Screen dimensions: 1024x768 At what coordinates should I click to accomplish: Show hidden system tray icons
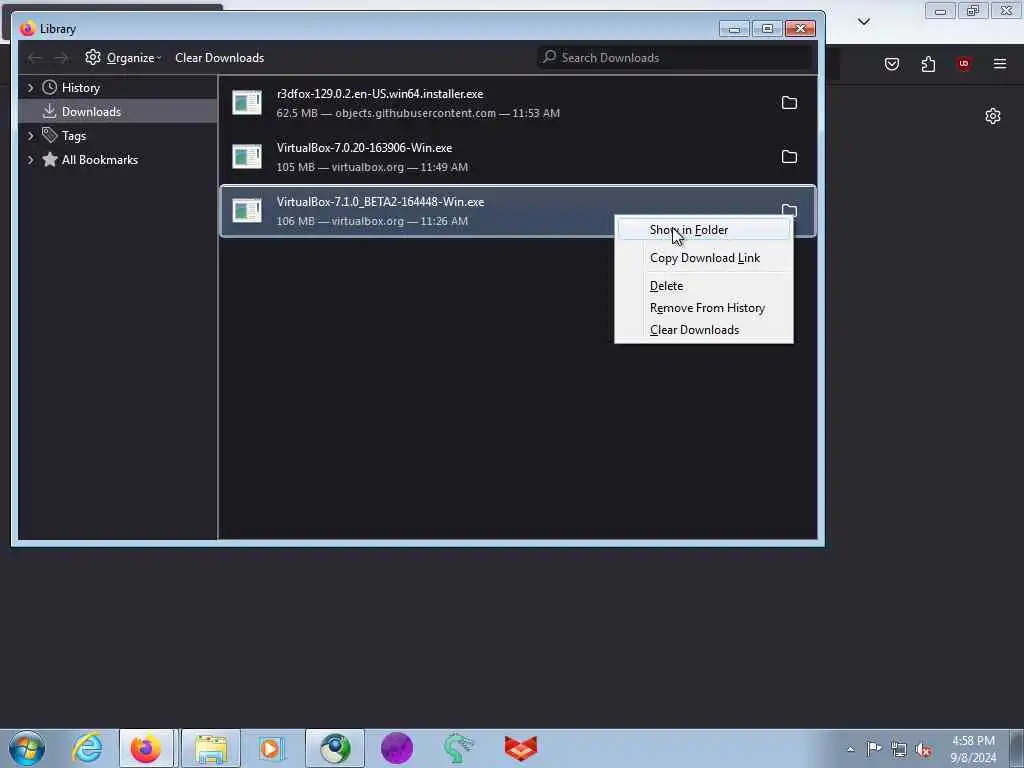click(x=850, y=749)
